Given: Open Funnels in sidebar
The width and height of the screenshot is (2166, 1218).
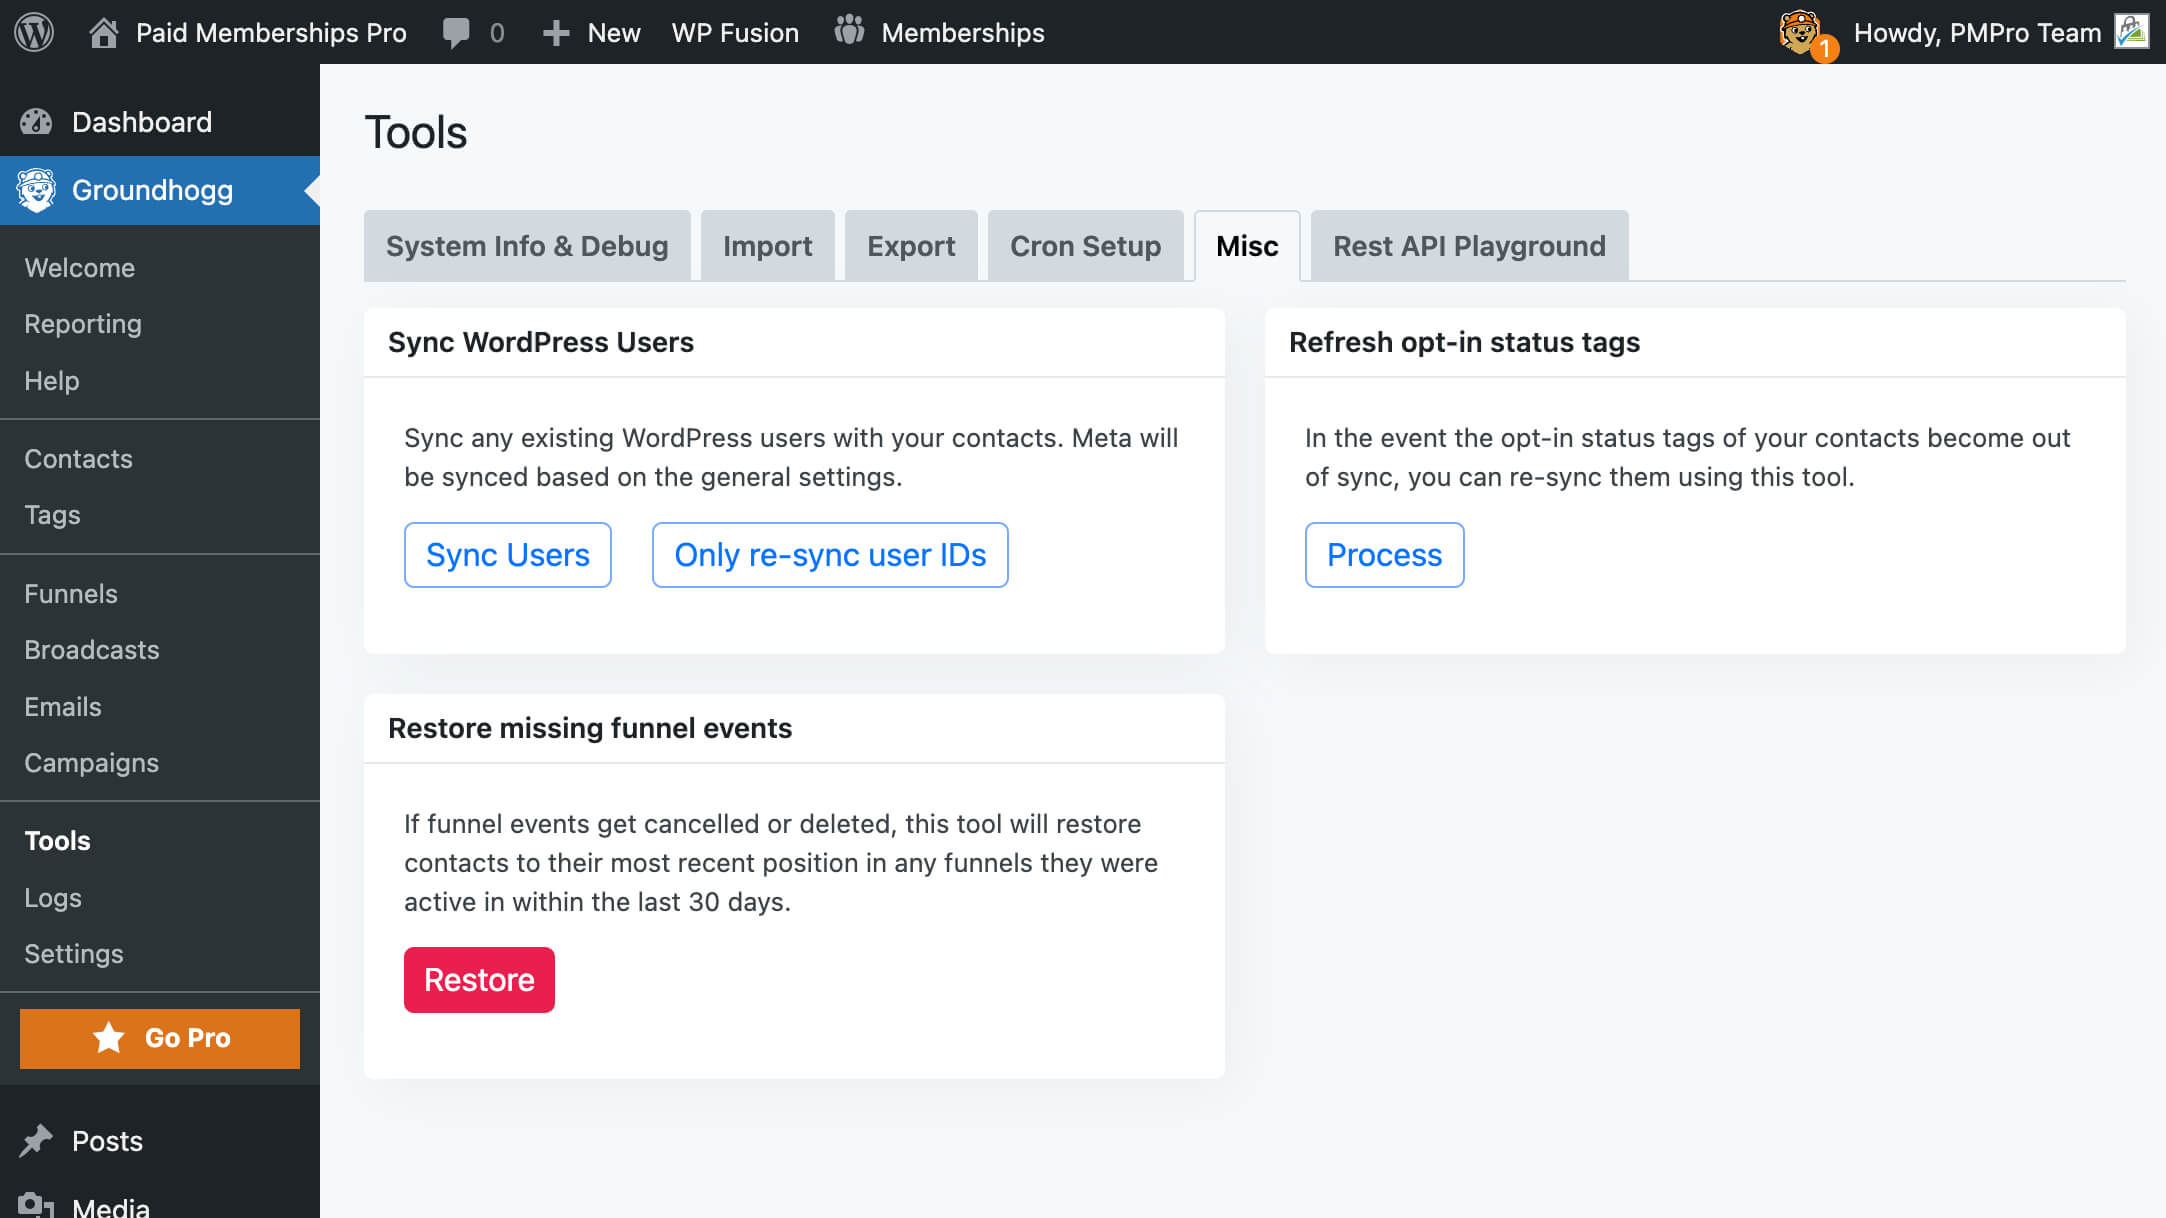Looking at the screenshot, I should point(70,592).
